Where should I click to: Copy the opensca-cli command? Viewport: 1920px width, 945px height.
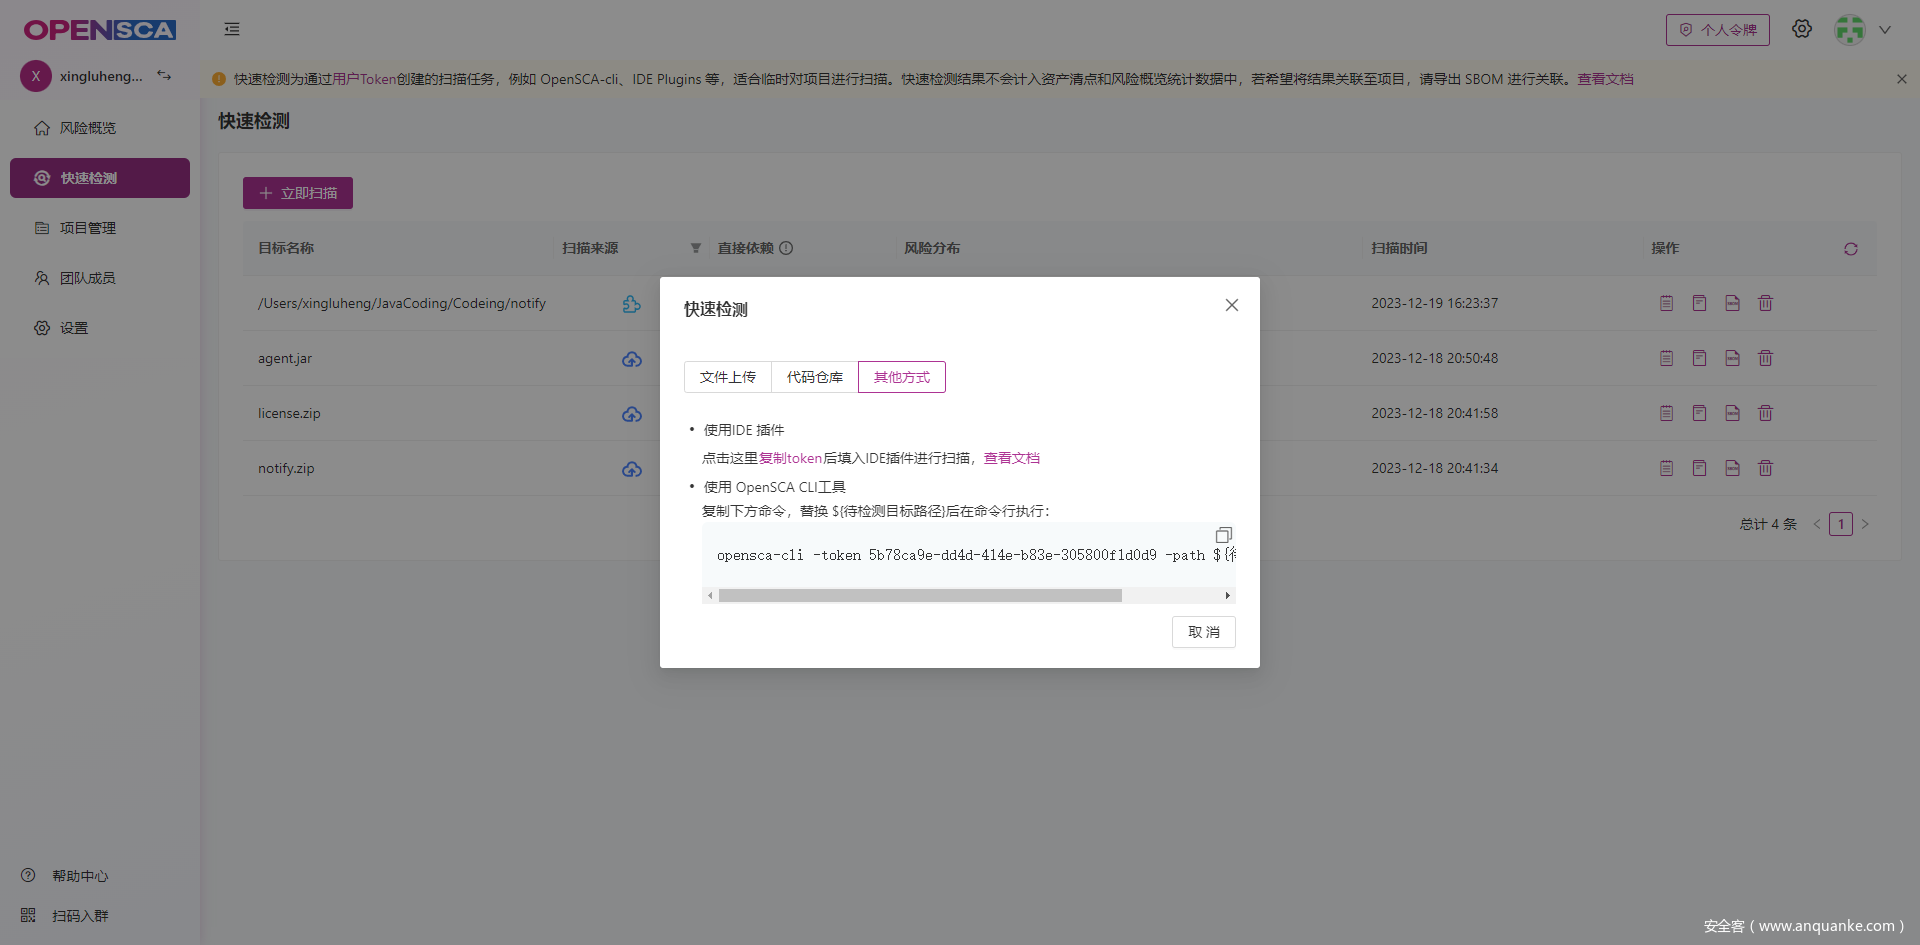[1223, 534]
